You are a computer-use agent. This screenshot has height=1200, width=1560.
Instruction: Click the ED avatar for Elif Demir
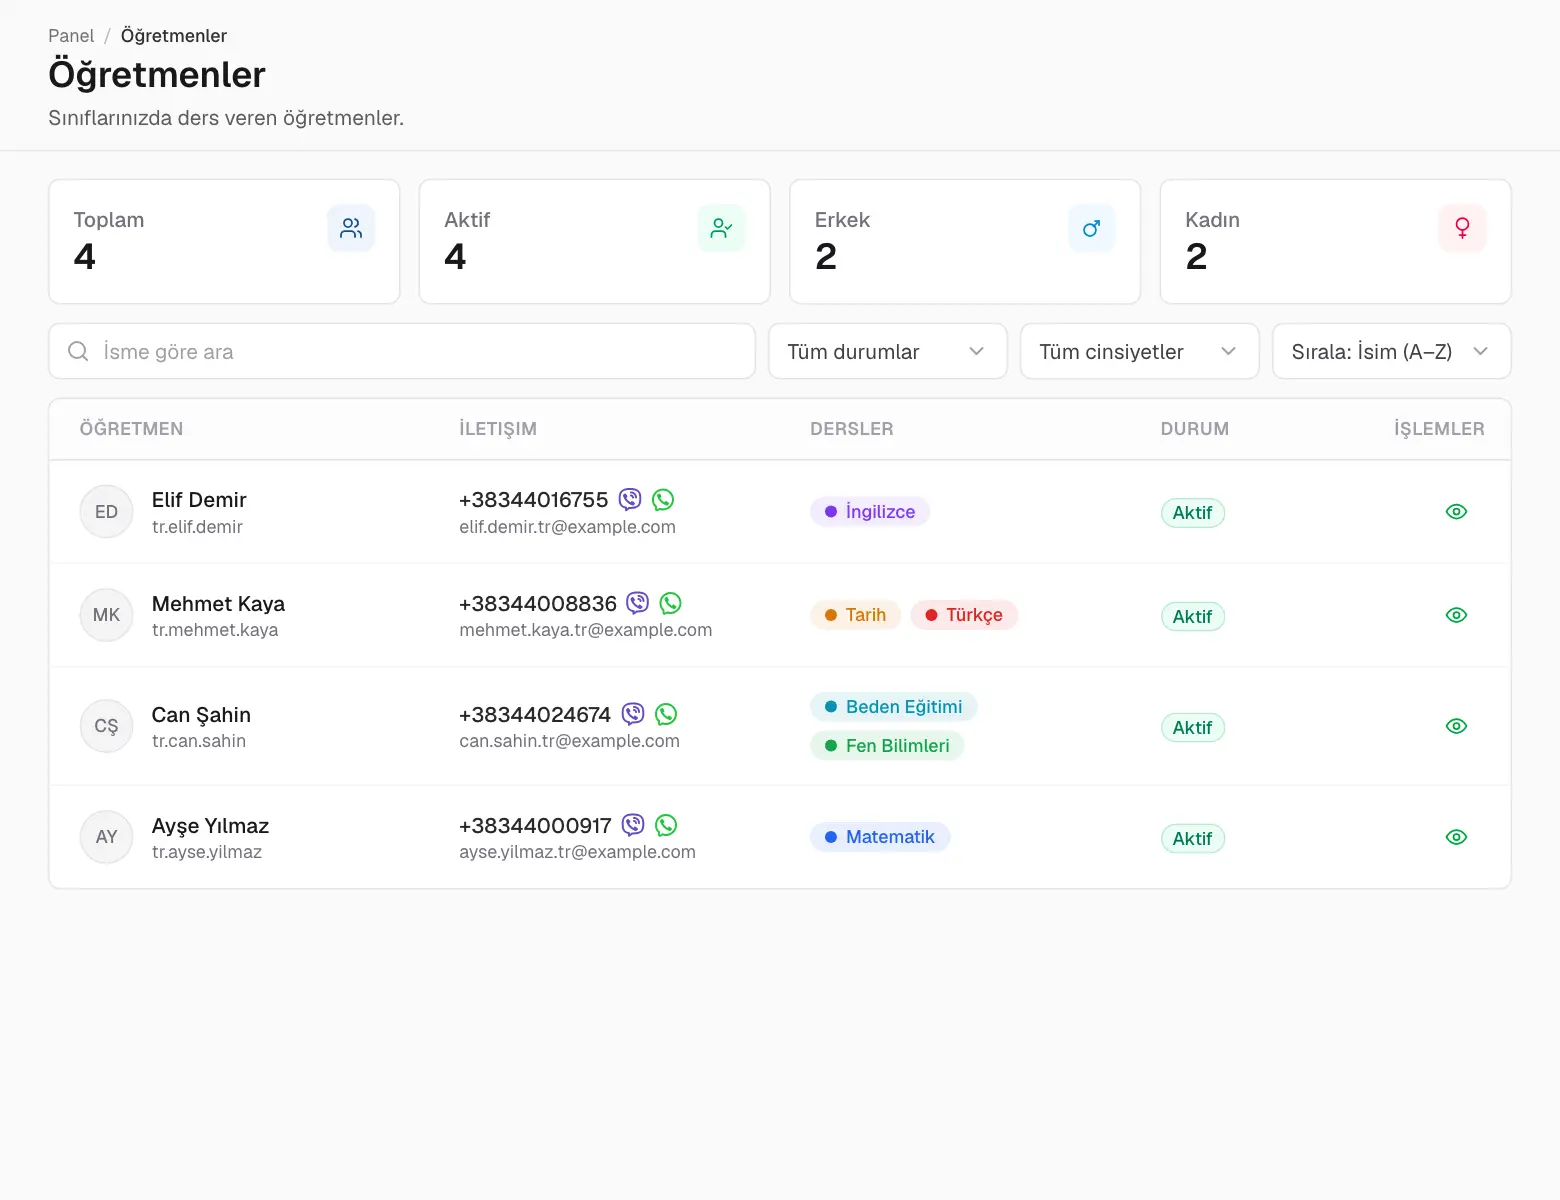pyautogui.click(x=106, y=511)
